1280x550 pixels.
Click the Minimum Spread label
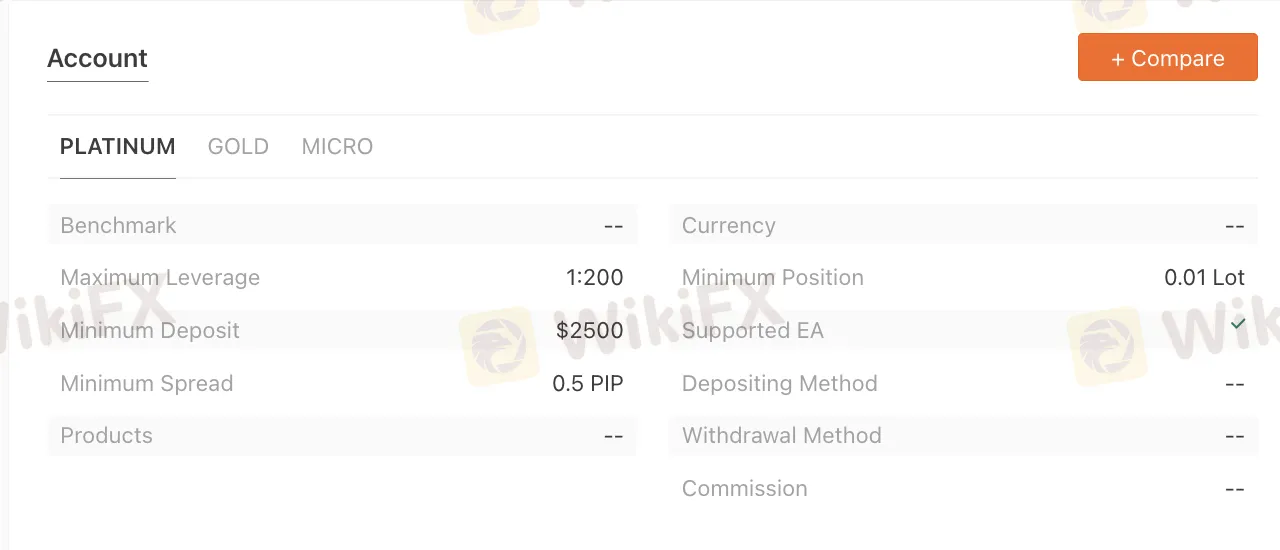point(146,384)
